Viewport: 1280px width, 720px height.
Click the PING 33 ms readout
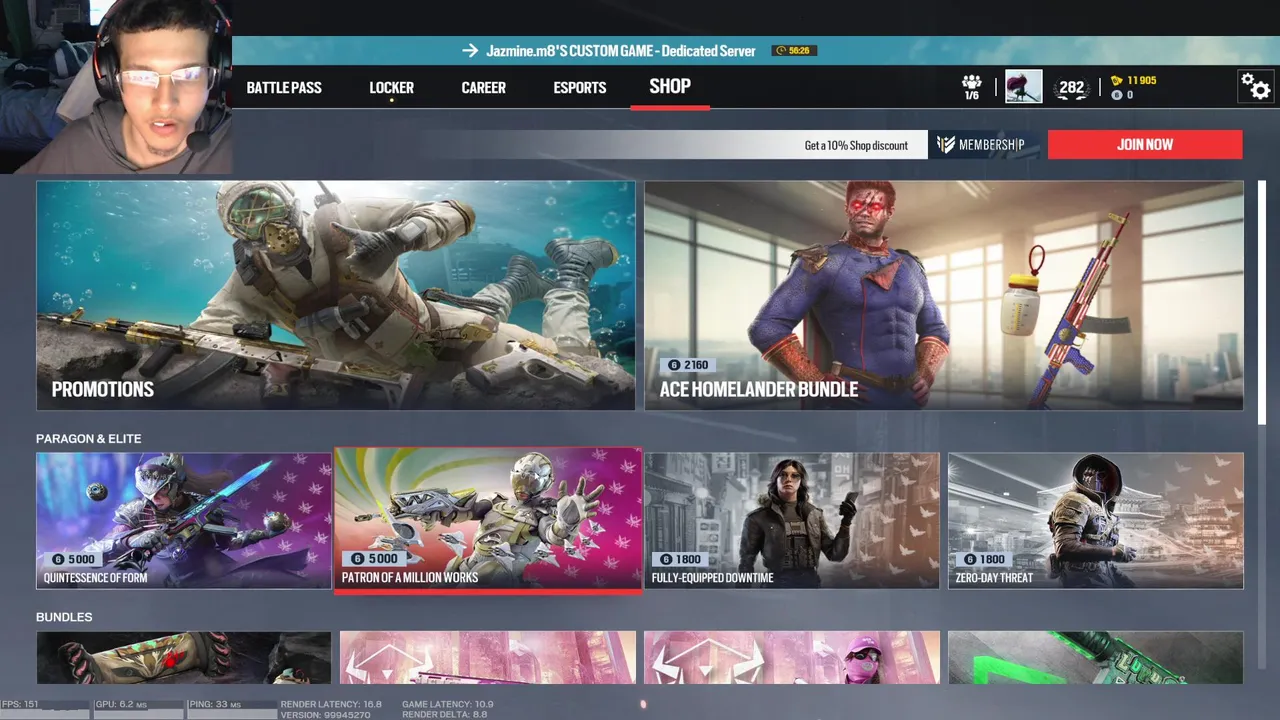[x=214, y=705]
